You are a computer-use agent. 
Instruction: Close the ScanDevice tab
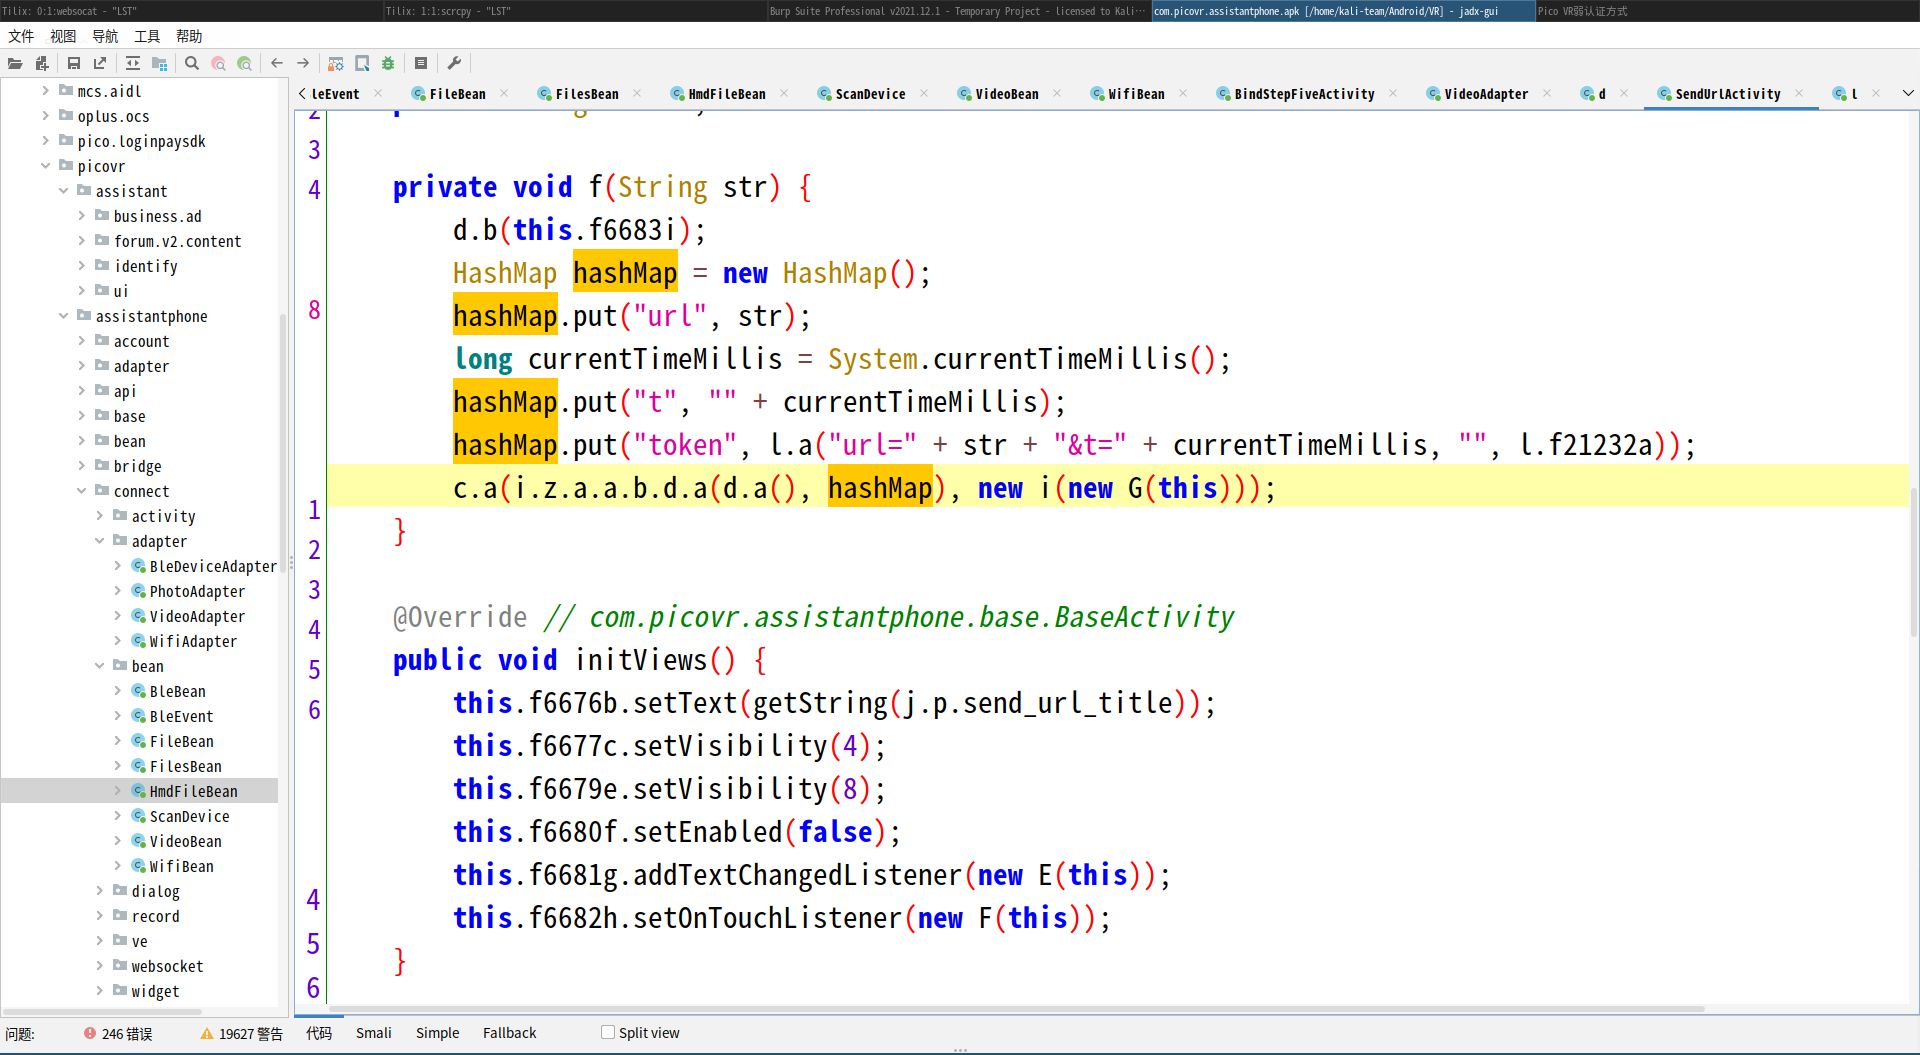pos(924,93)
